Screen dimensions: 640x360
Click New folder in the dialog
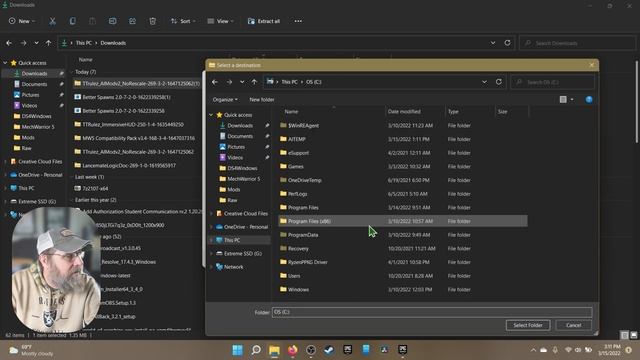262,100
